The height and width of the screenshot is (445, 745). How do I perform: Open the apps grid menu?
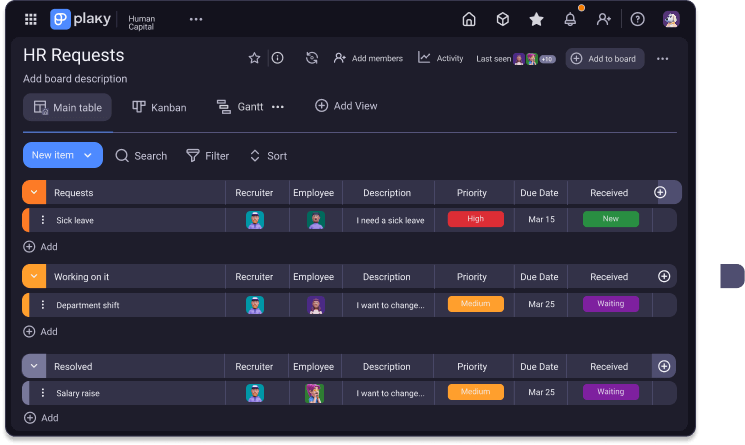[31, 19]
